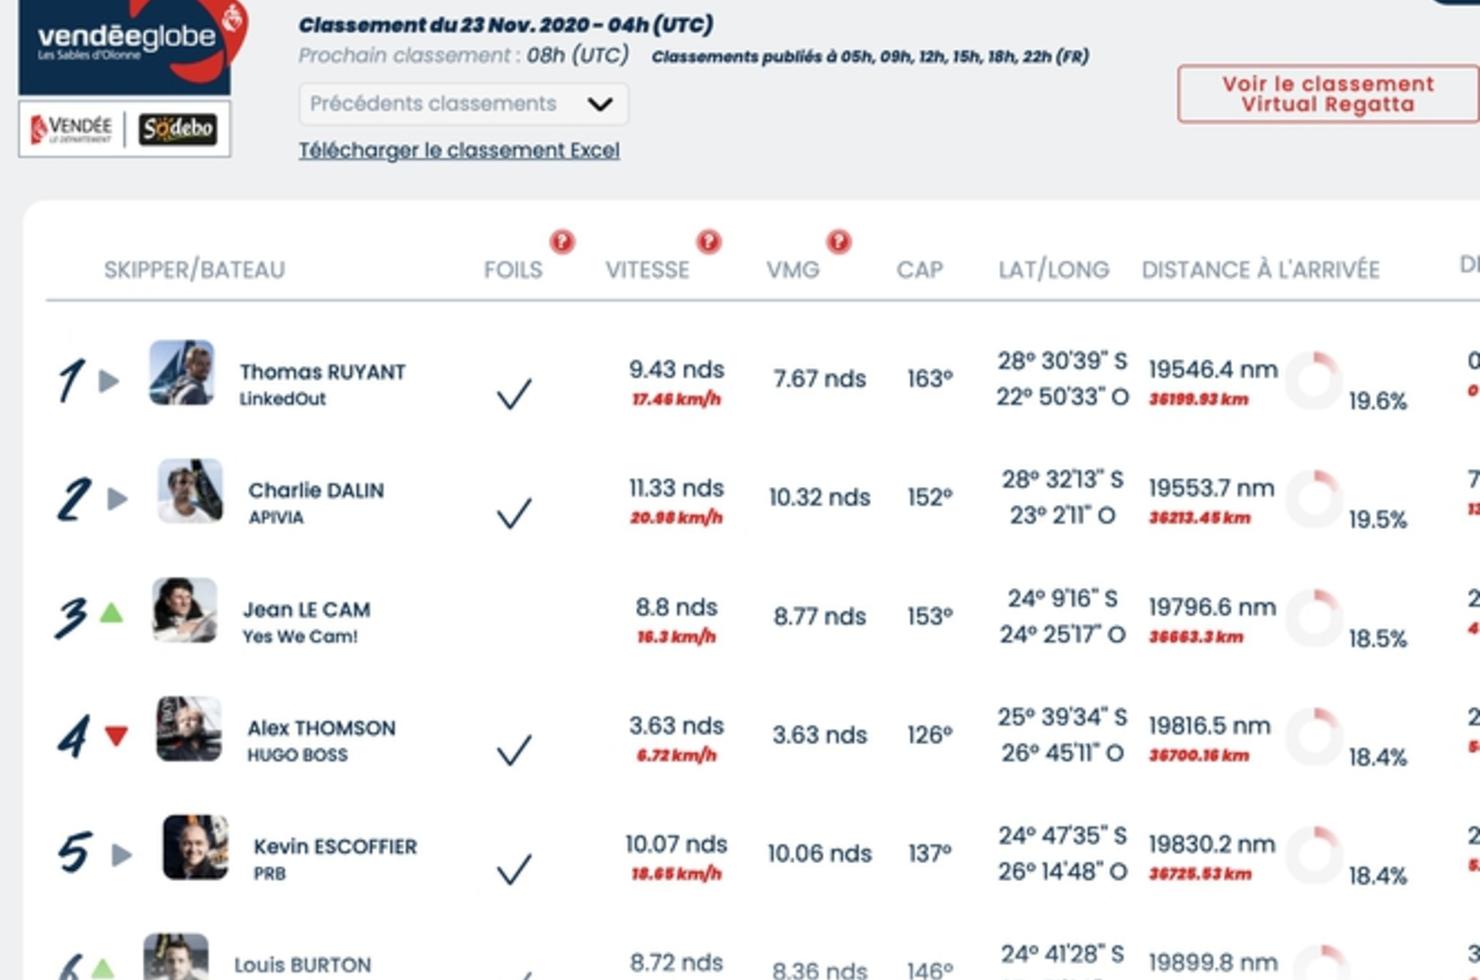Click the VITESSE help question-mark icon

point(709,241)
